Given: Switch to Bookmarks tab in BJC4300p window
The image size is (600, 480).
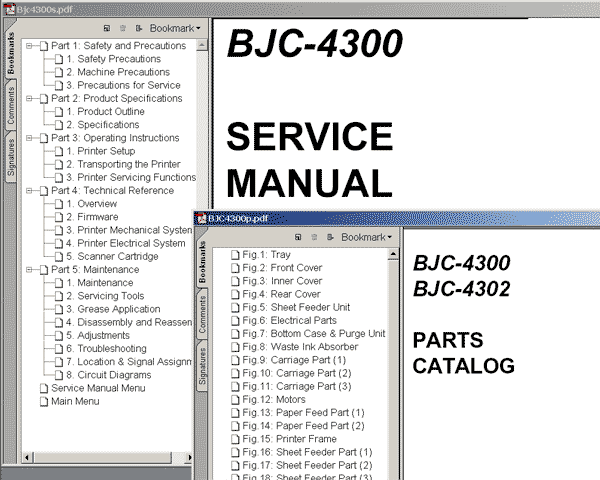Looking at the screenshot, I should click(x=202, y=262).
